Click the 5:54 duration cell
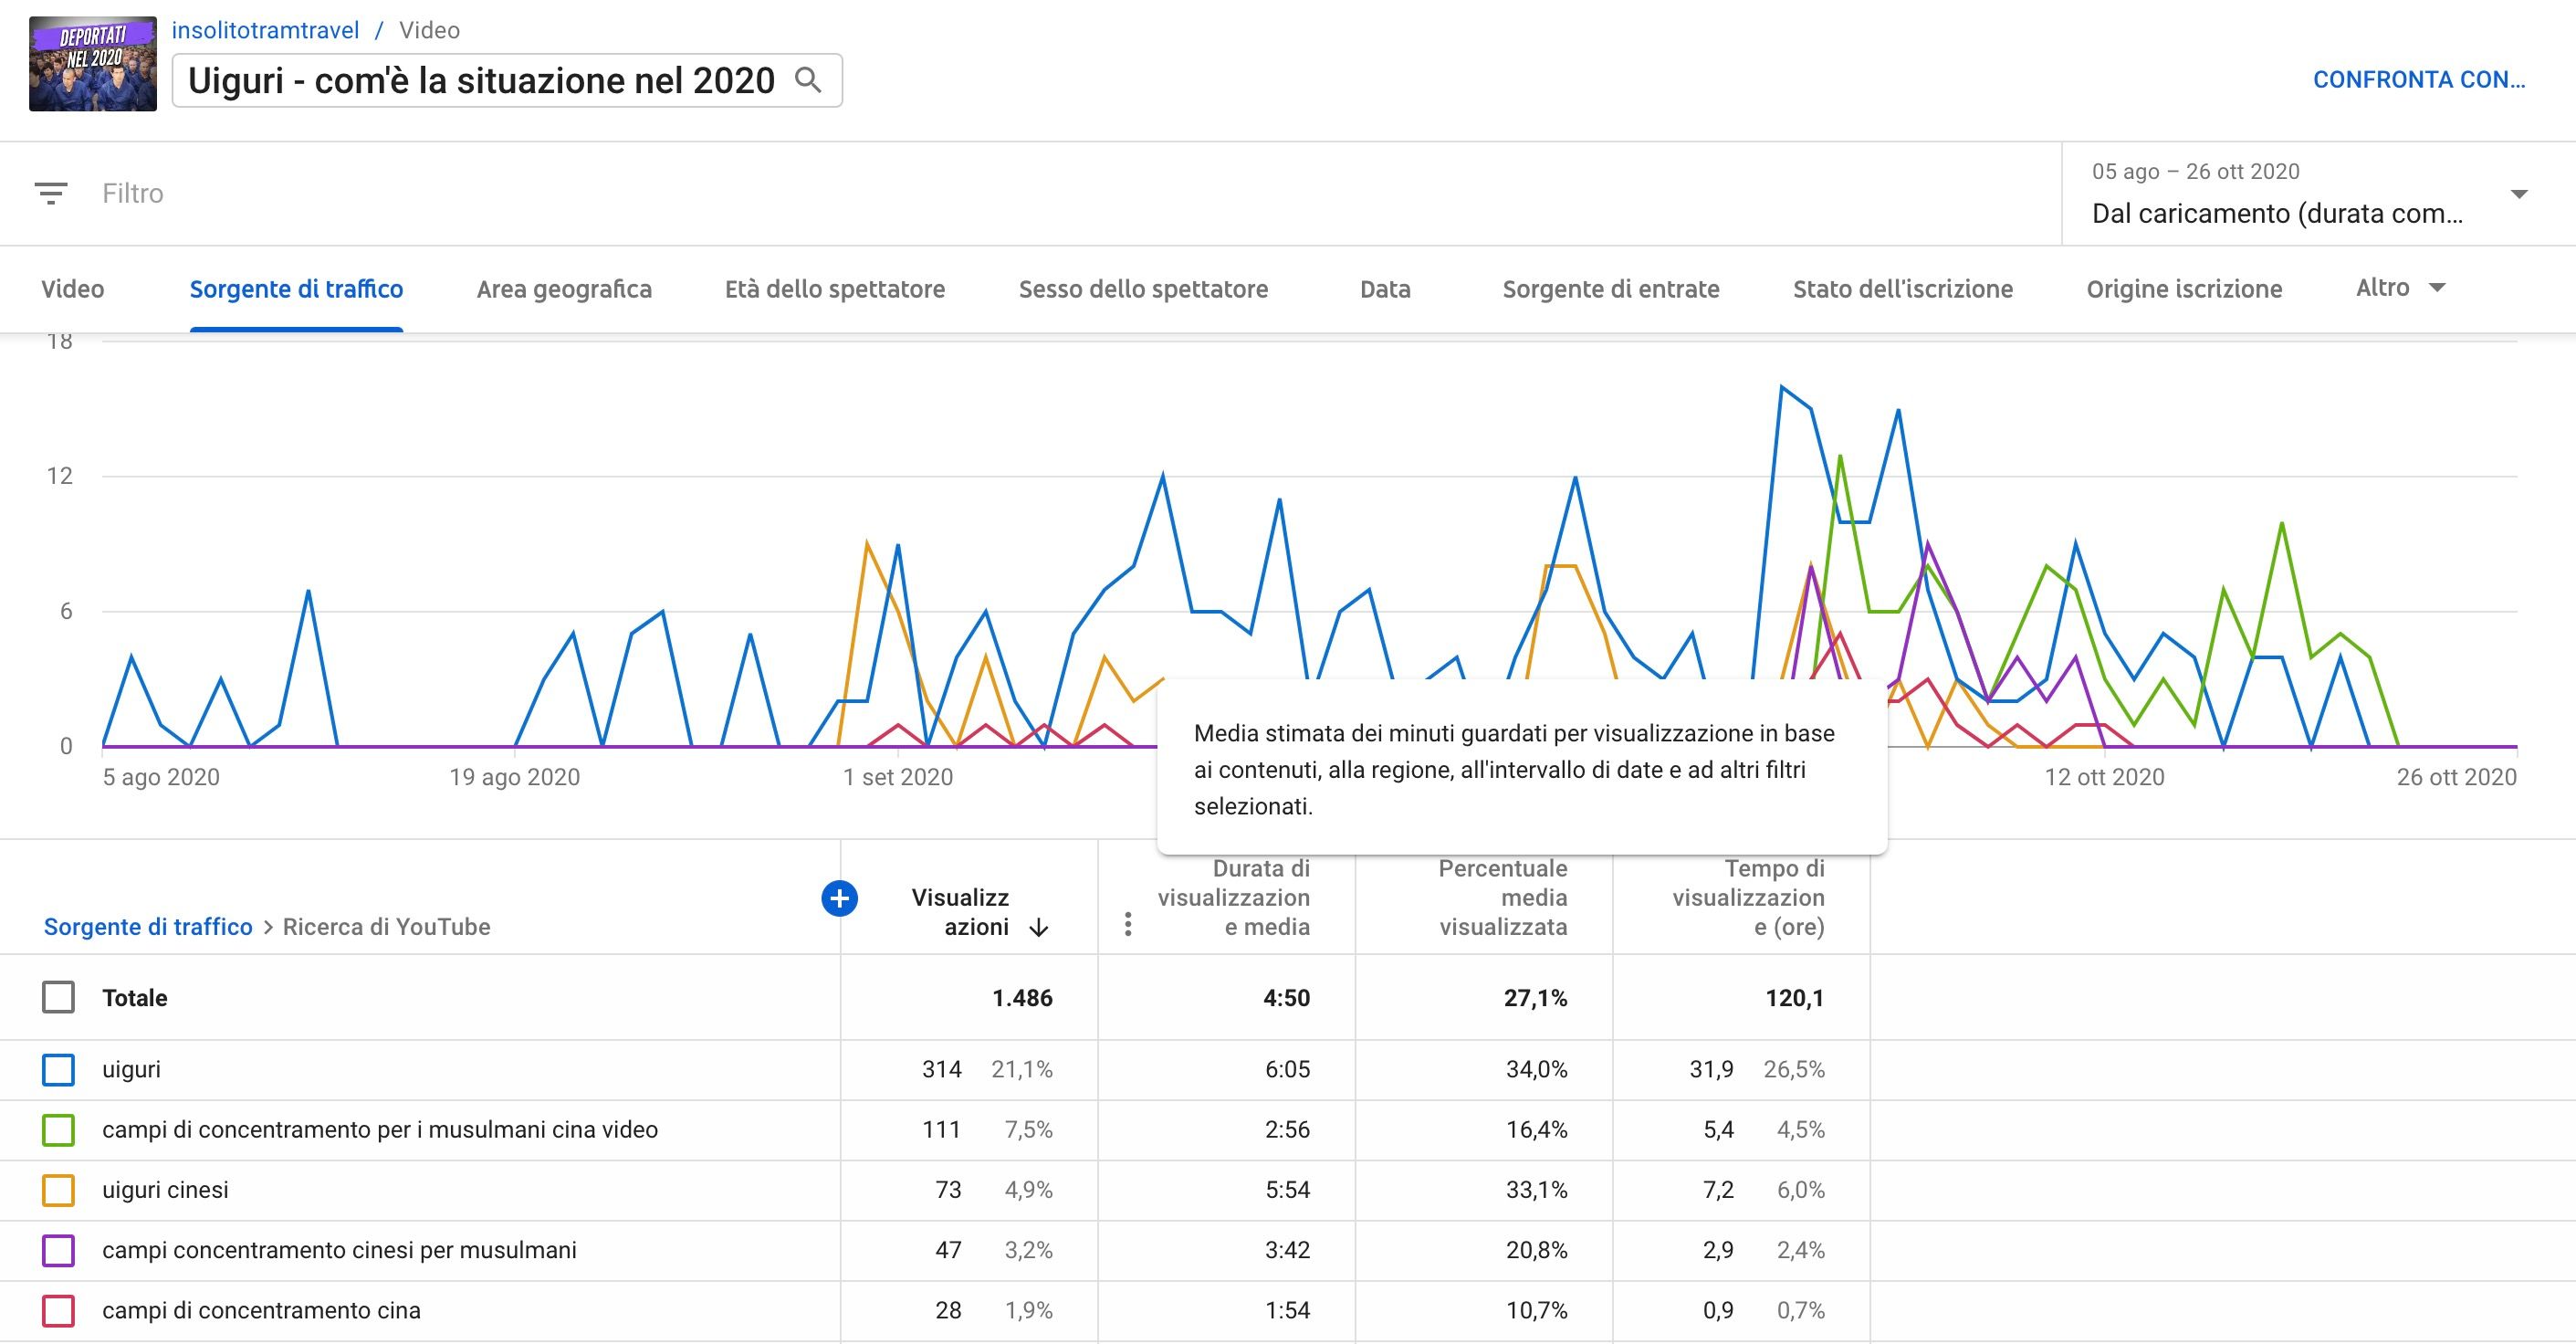 [x=1287, y=1190]
